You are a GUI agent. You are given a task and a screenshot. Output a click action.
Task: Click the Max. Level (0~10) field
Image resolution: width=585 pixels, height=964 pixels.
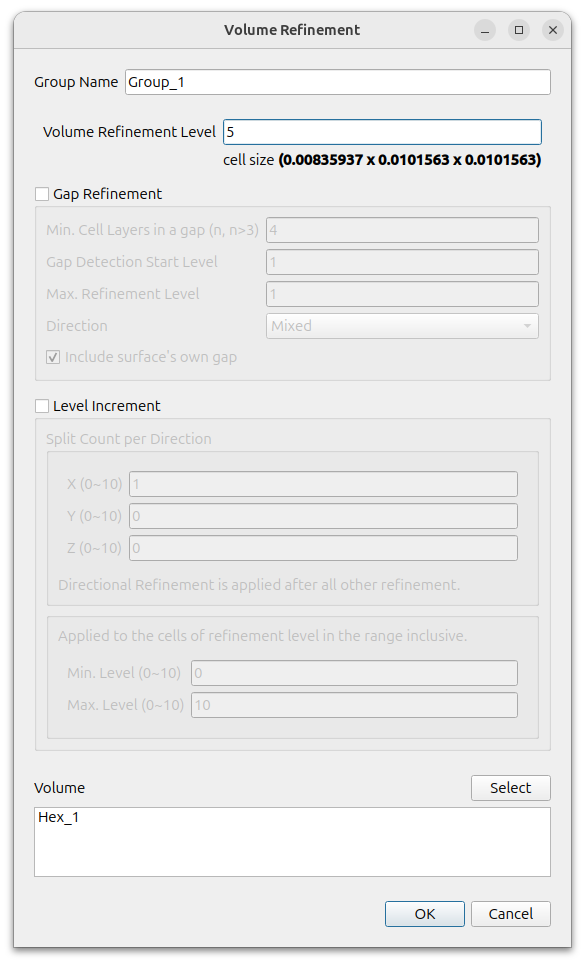[355, 705]
